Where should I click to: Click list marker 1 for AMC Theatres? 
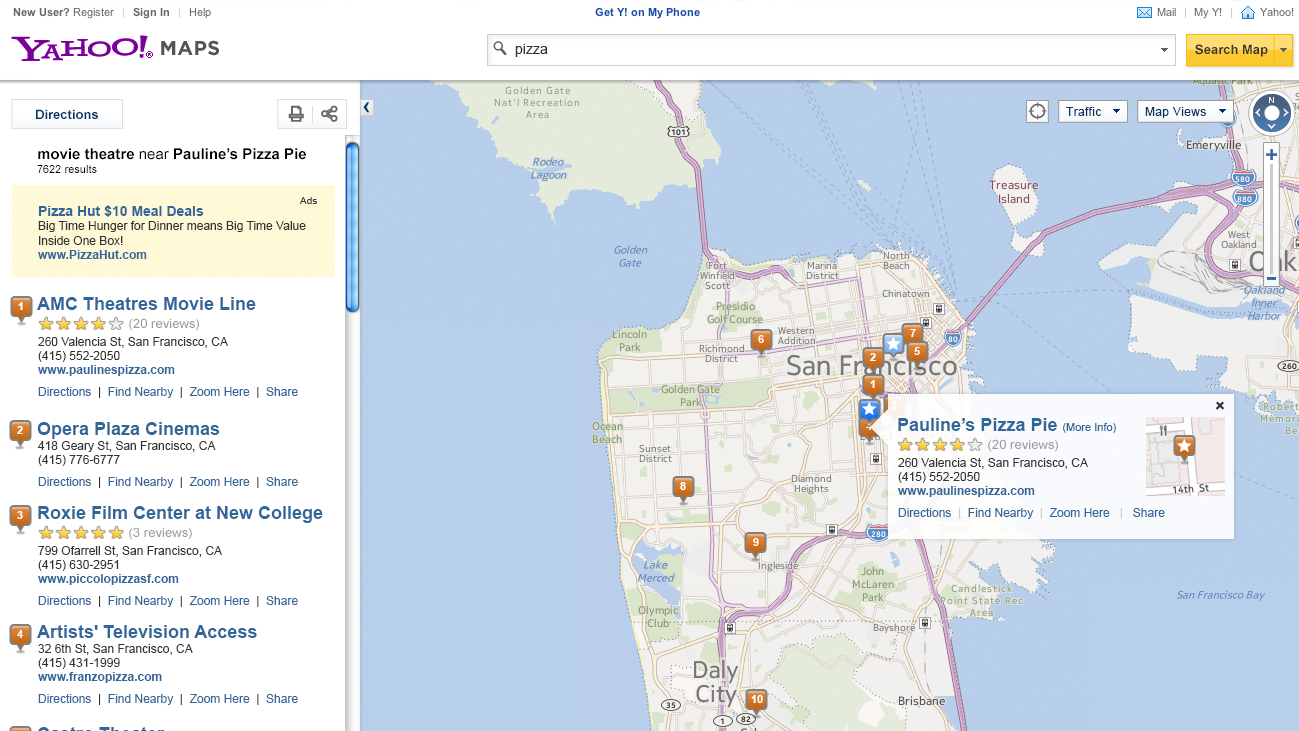click(x=21, y=309)
